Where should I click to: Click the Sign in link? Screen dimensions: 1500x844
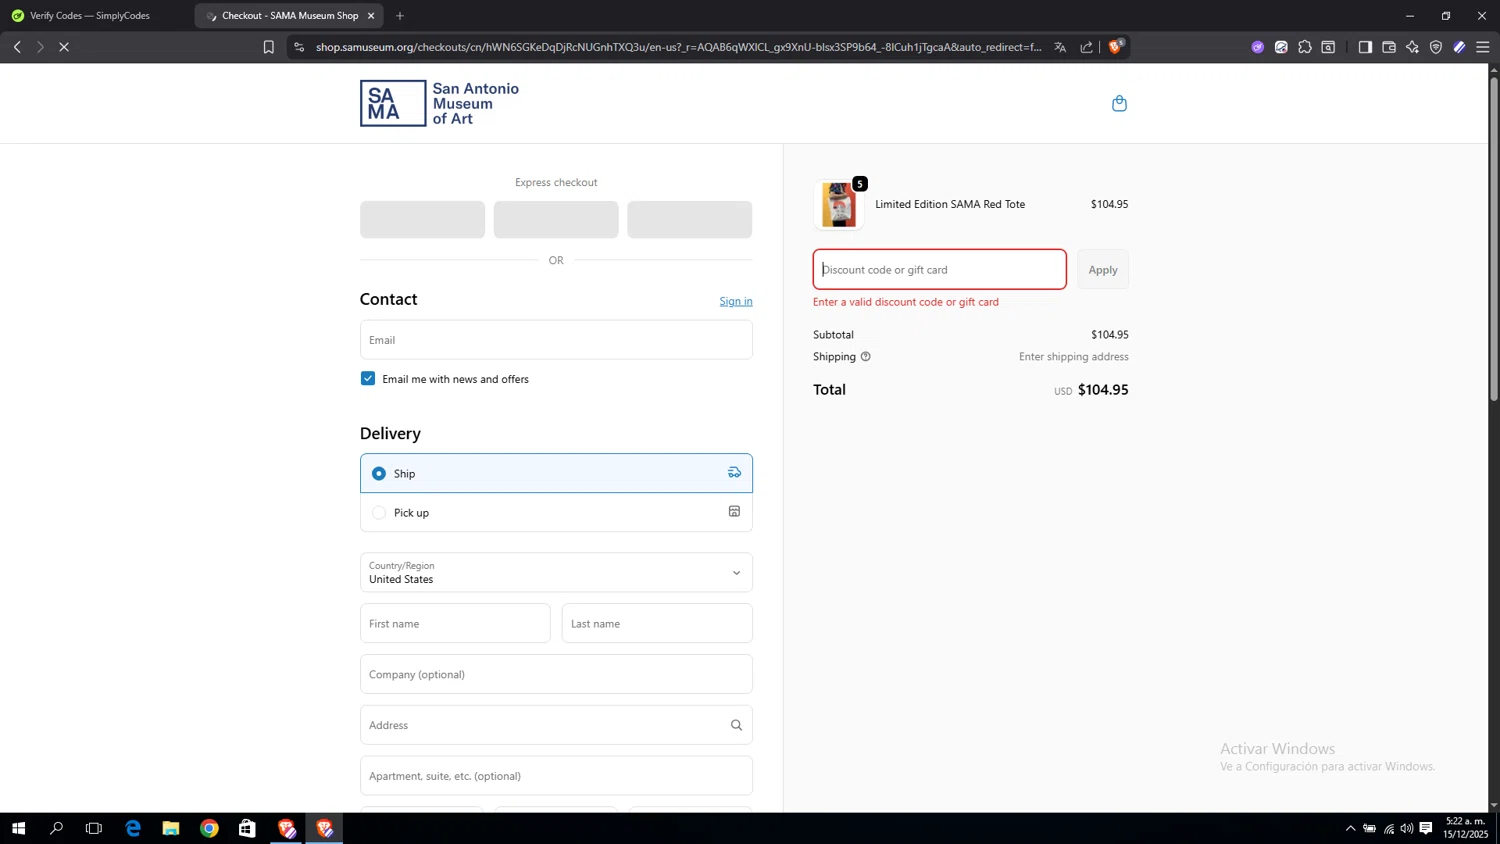tap(736, 301)
